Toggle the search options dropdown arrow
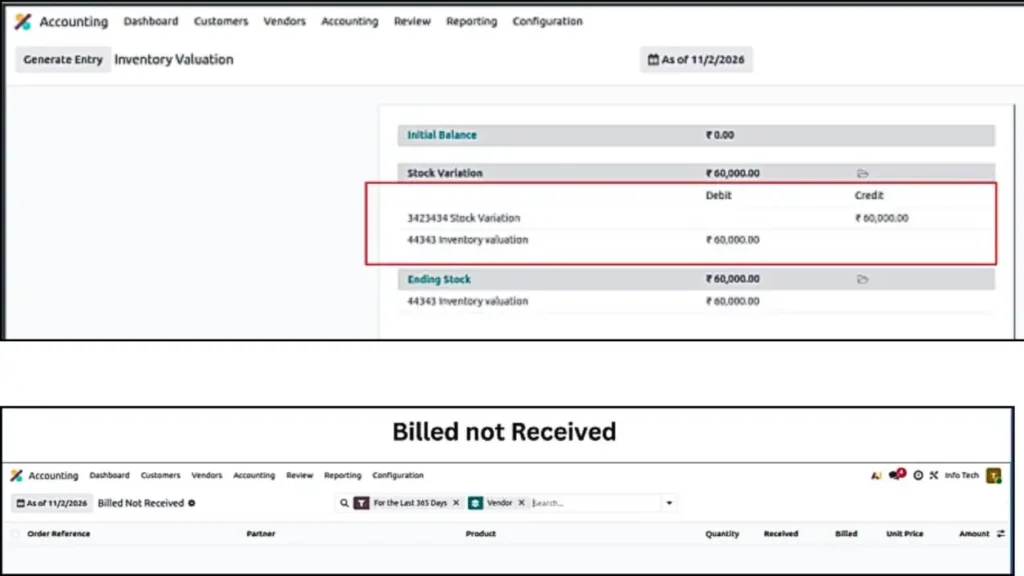Screen dimensions: 1024x576 pyautogui.click(x=669, y=503)
